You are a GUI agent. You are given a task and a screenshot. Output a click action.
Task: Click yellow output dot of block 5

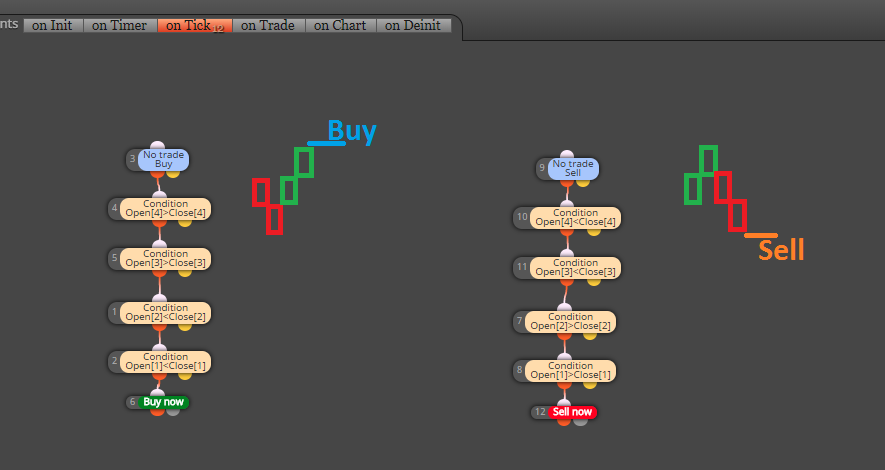tap(185, 273)
